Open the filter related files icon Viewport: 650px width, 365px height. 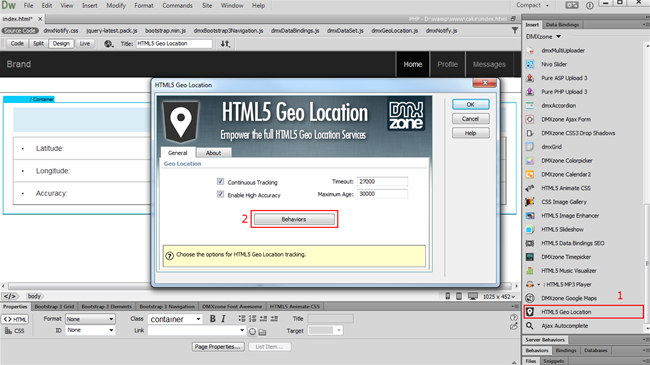coord(514,30)
